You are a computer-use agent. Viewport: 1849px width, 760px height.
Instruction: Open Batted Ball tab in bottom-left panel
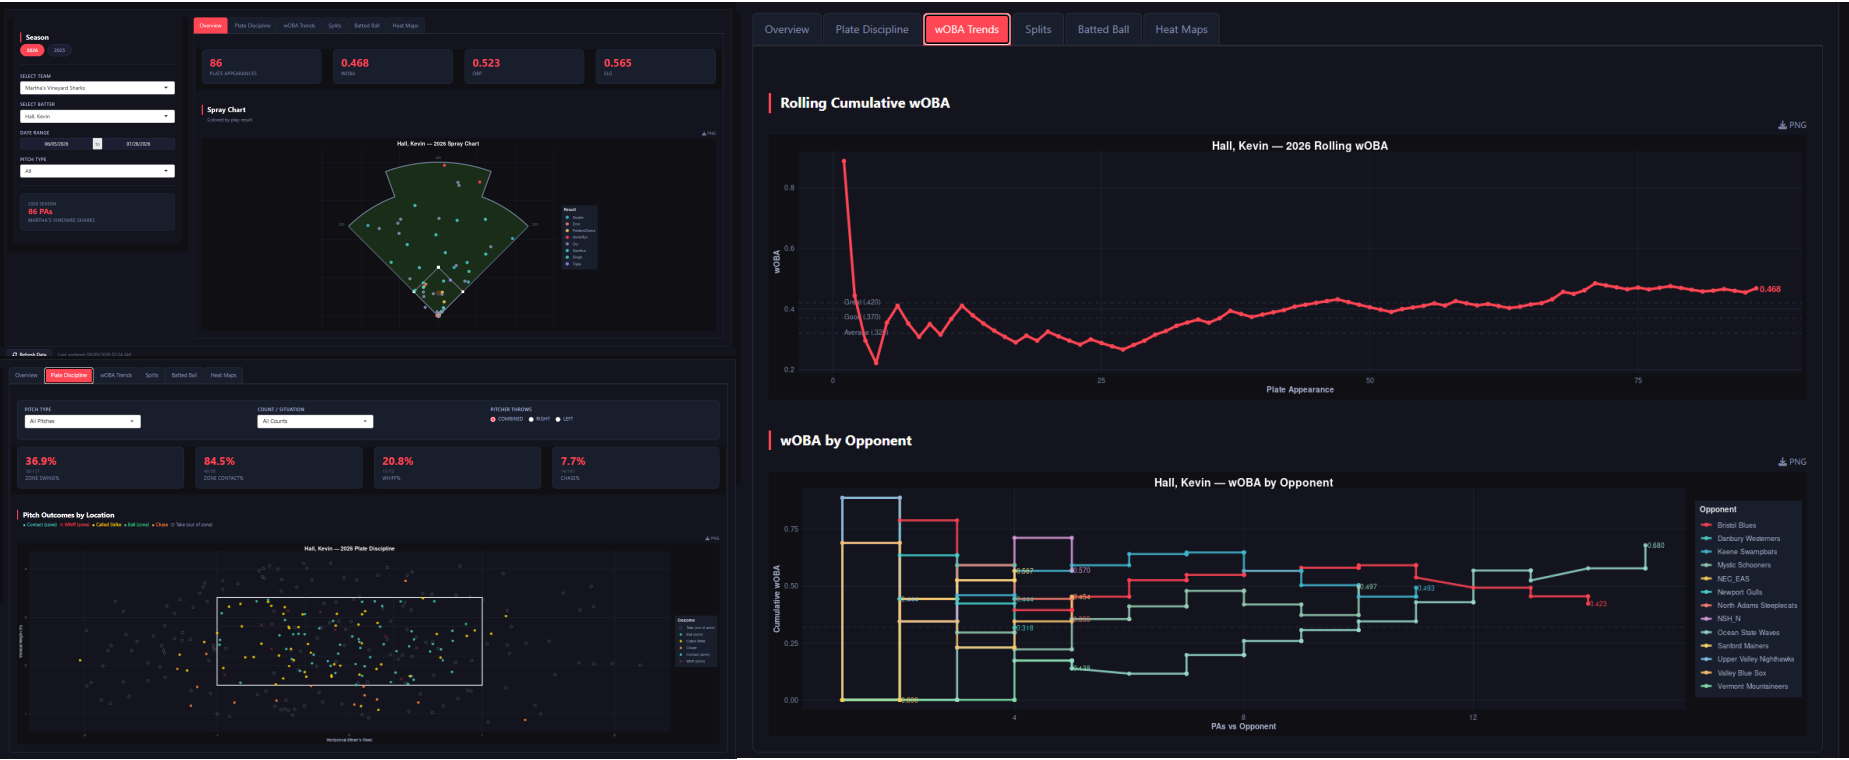tap(184, 375)
